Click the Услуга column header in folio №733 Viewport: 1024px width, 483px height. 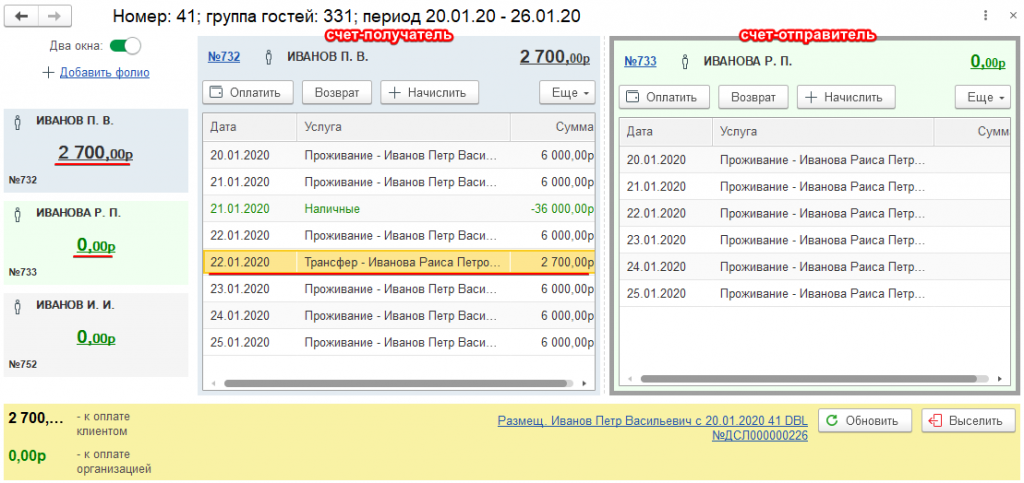(x=824, y=132)
